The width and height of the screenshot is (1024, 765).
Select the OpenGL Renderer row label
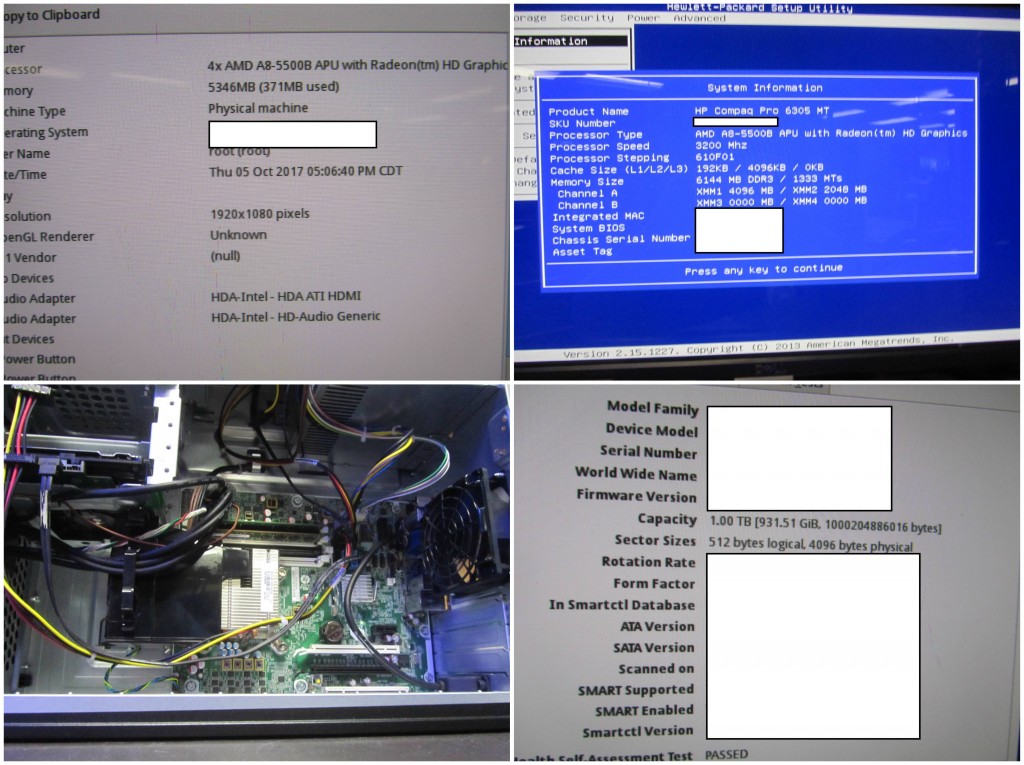coord(49,236)
